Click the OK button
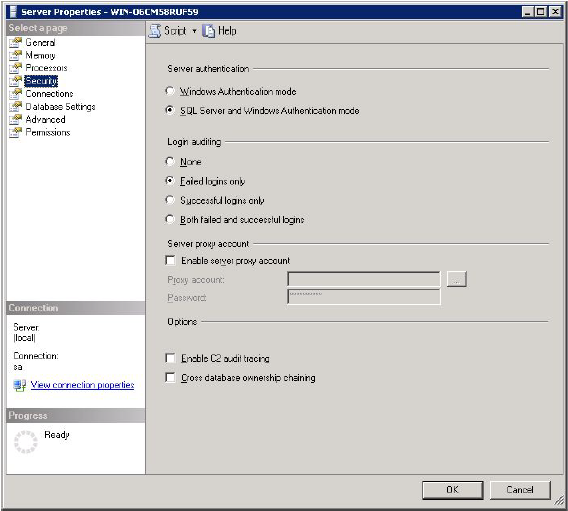The image size is (568, 511). point(452,490)
